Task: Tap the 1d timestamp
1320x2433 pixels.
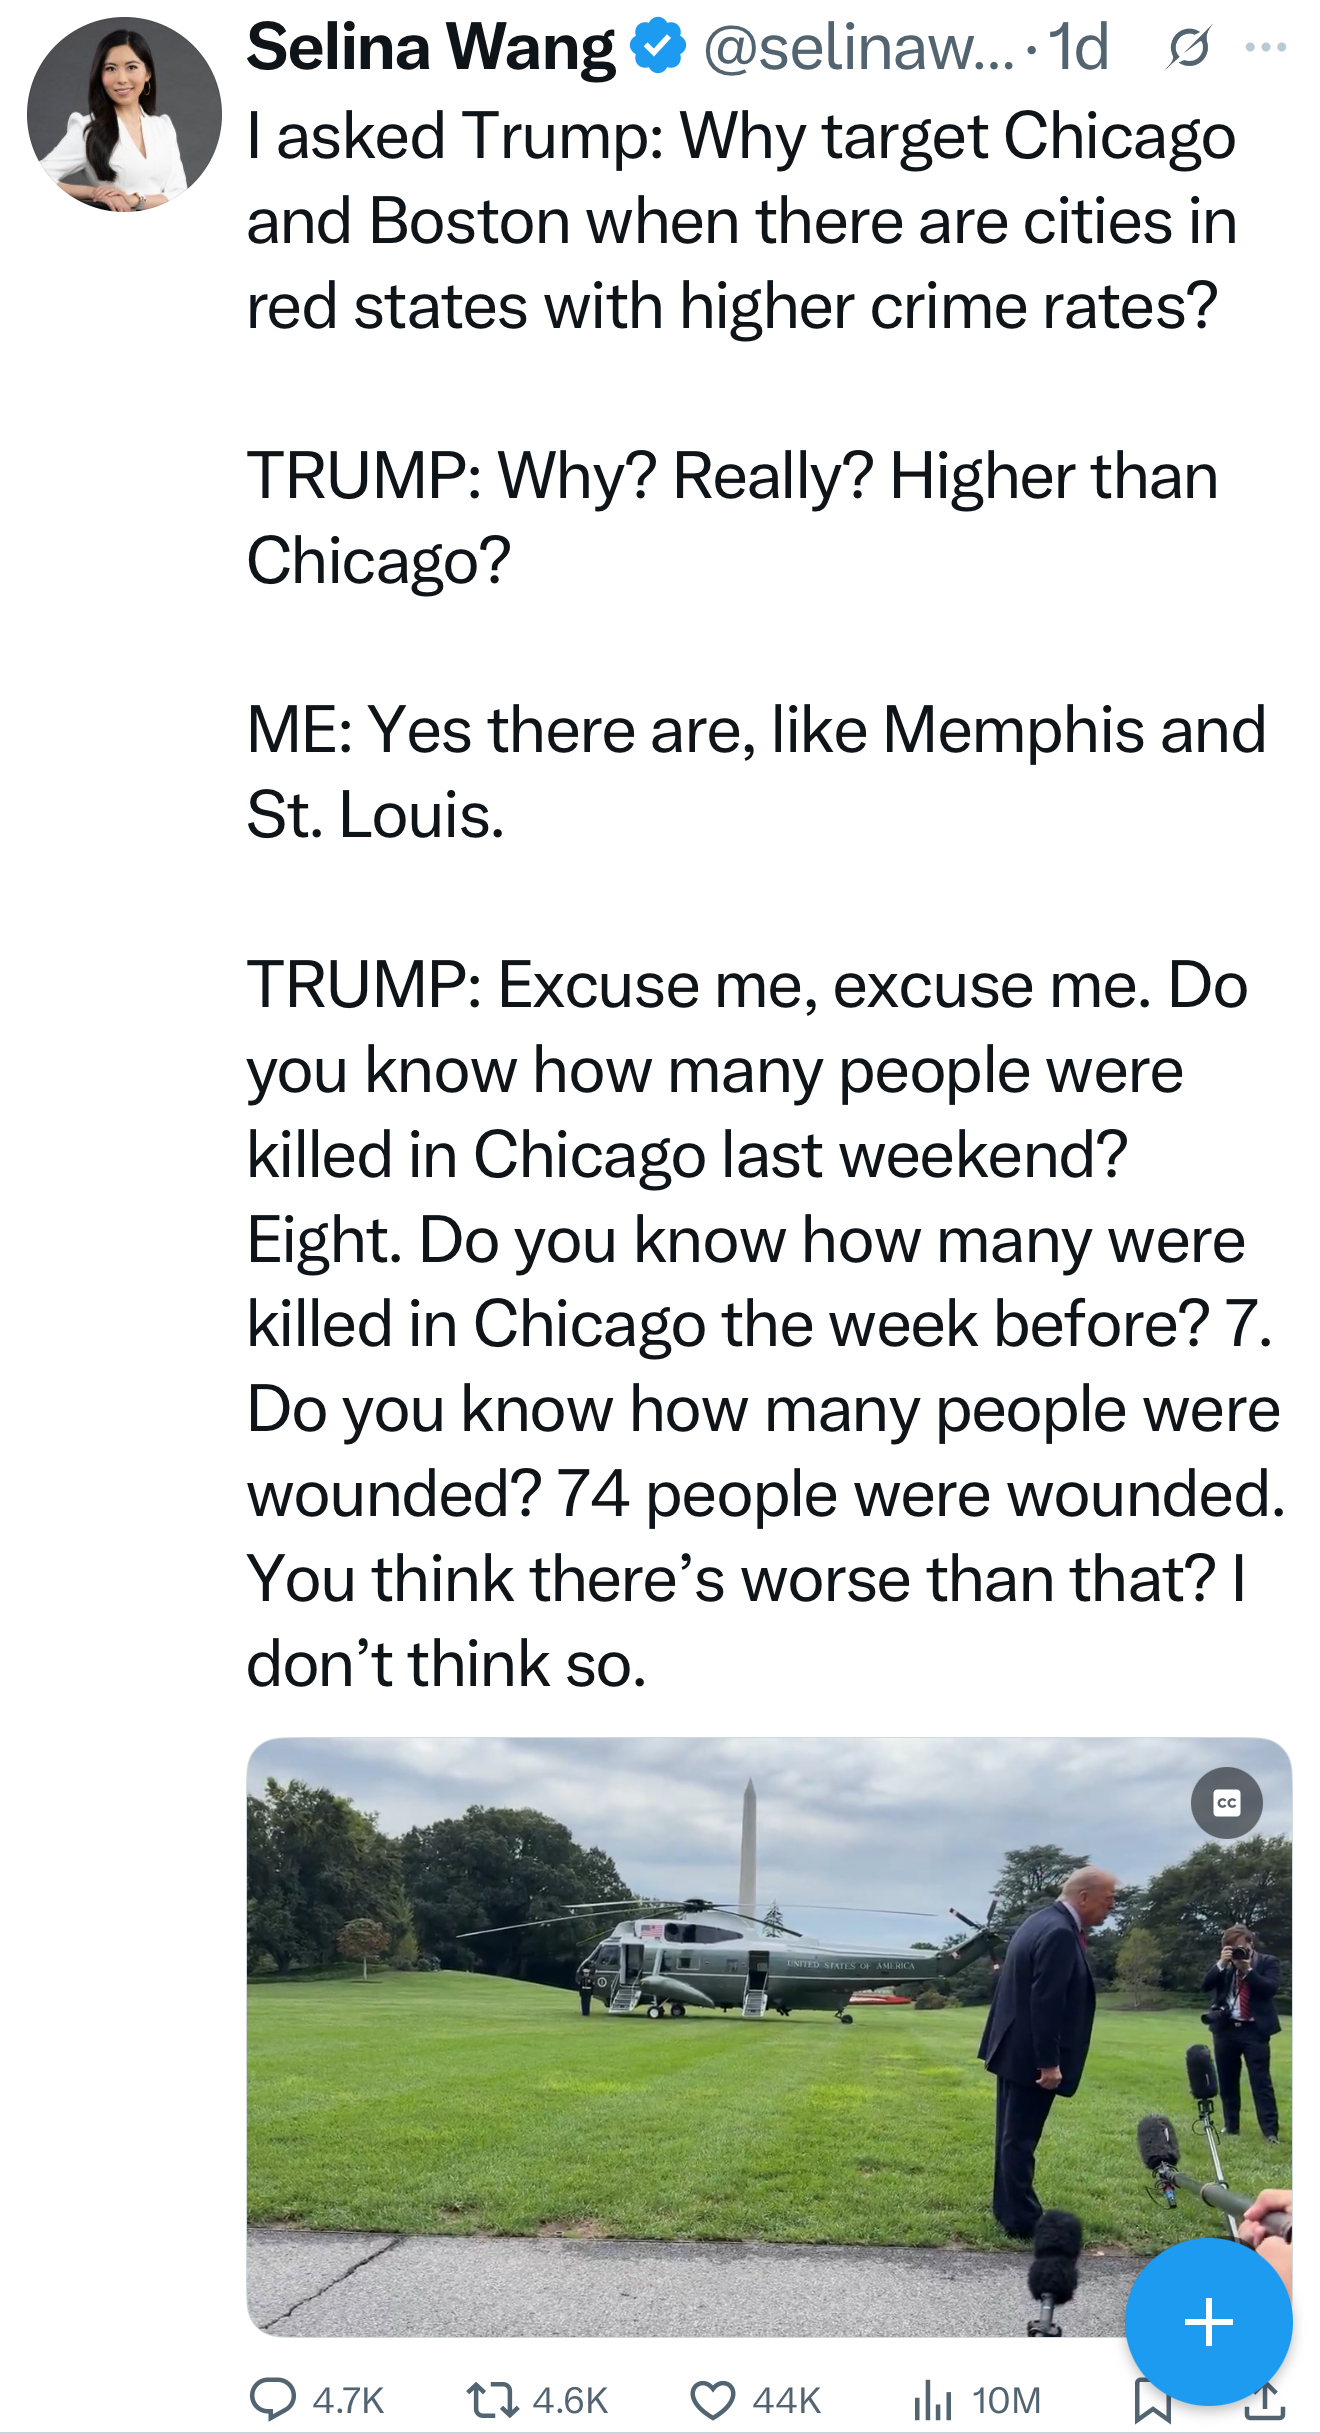Action: 1078,47
